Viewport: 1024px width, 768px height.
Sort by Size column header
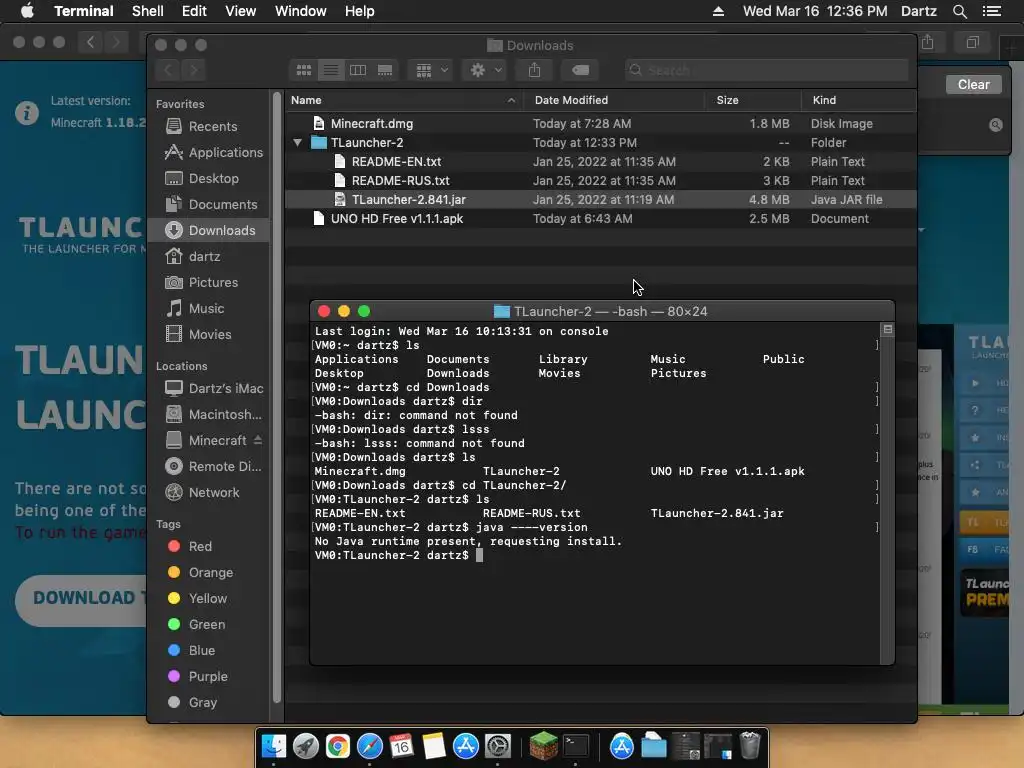pyautogui.click(x=752, y=100)
